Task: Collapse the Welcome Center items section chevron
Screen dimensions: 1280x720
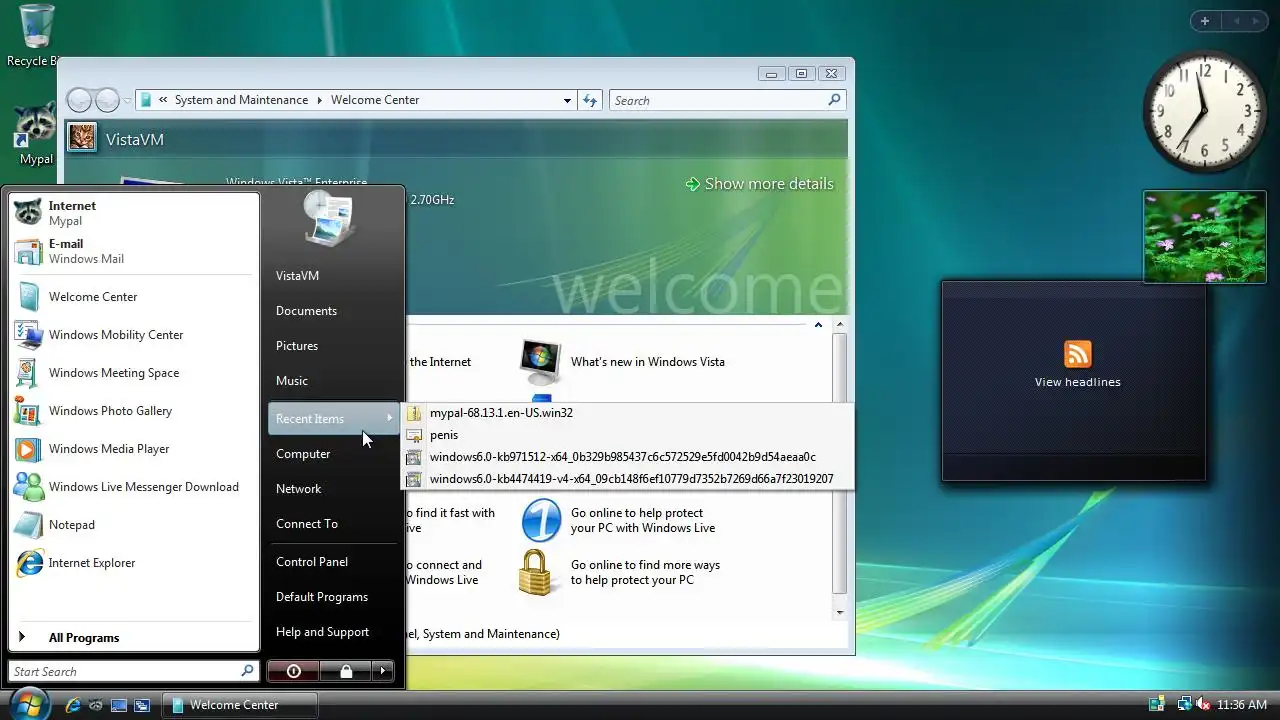Action: [x=818, y=325]
